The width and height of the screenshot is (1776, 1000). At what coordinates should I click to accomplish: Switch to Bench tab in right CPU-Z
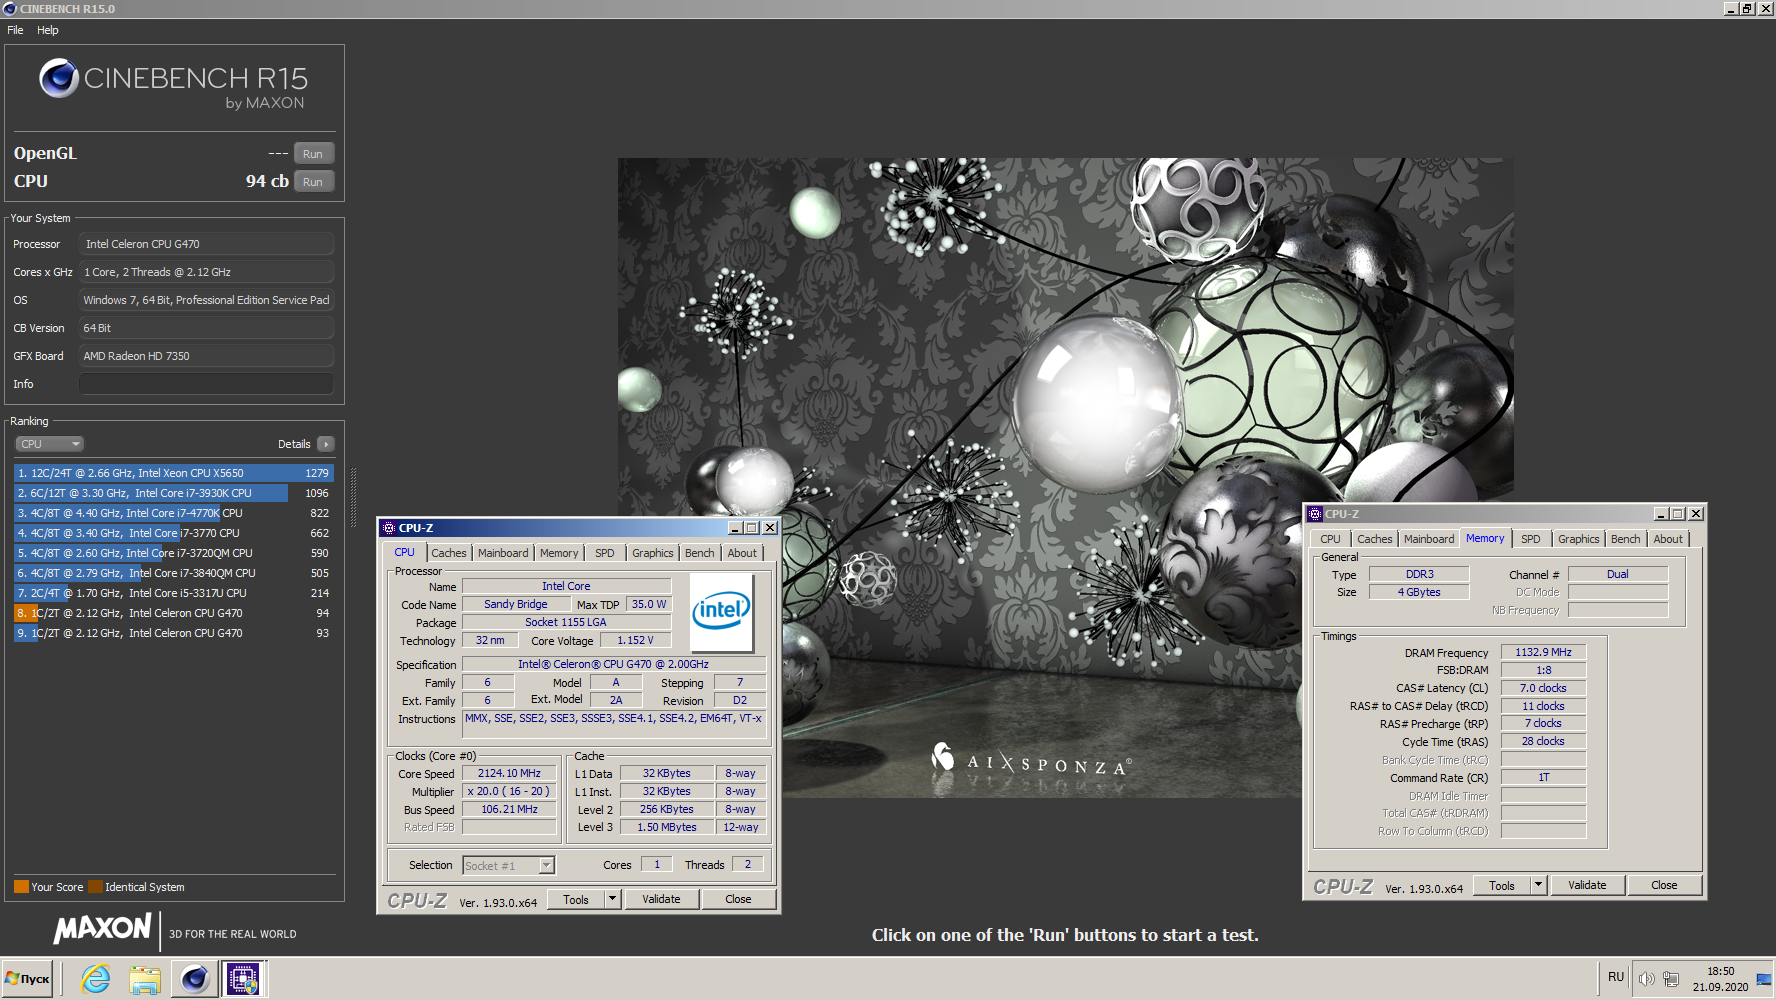tap(1626, 539)
